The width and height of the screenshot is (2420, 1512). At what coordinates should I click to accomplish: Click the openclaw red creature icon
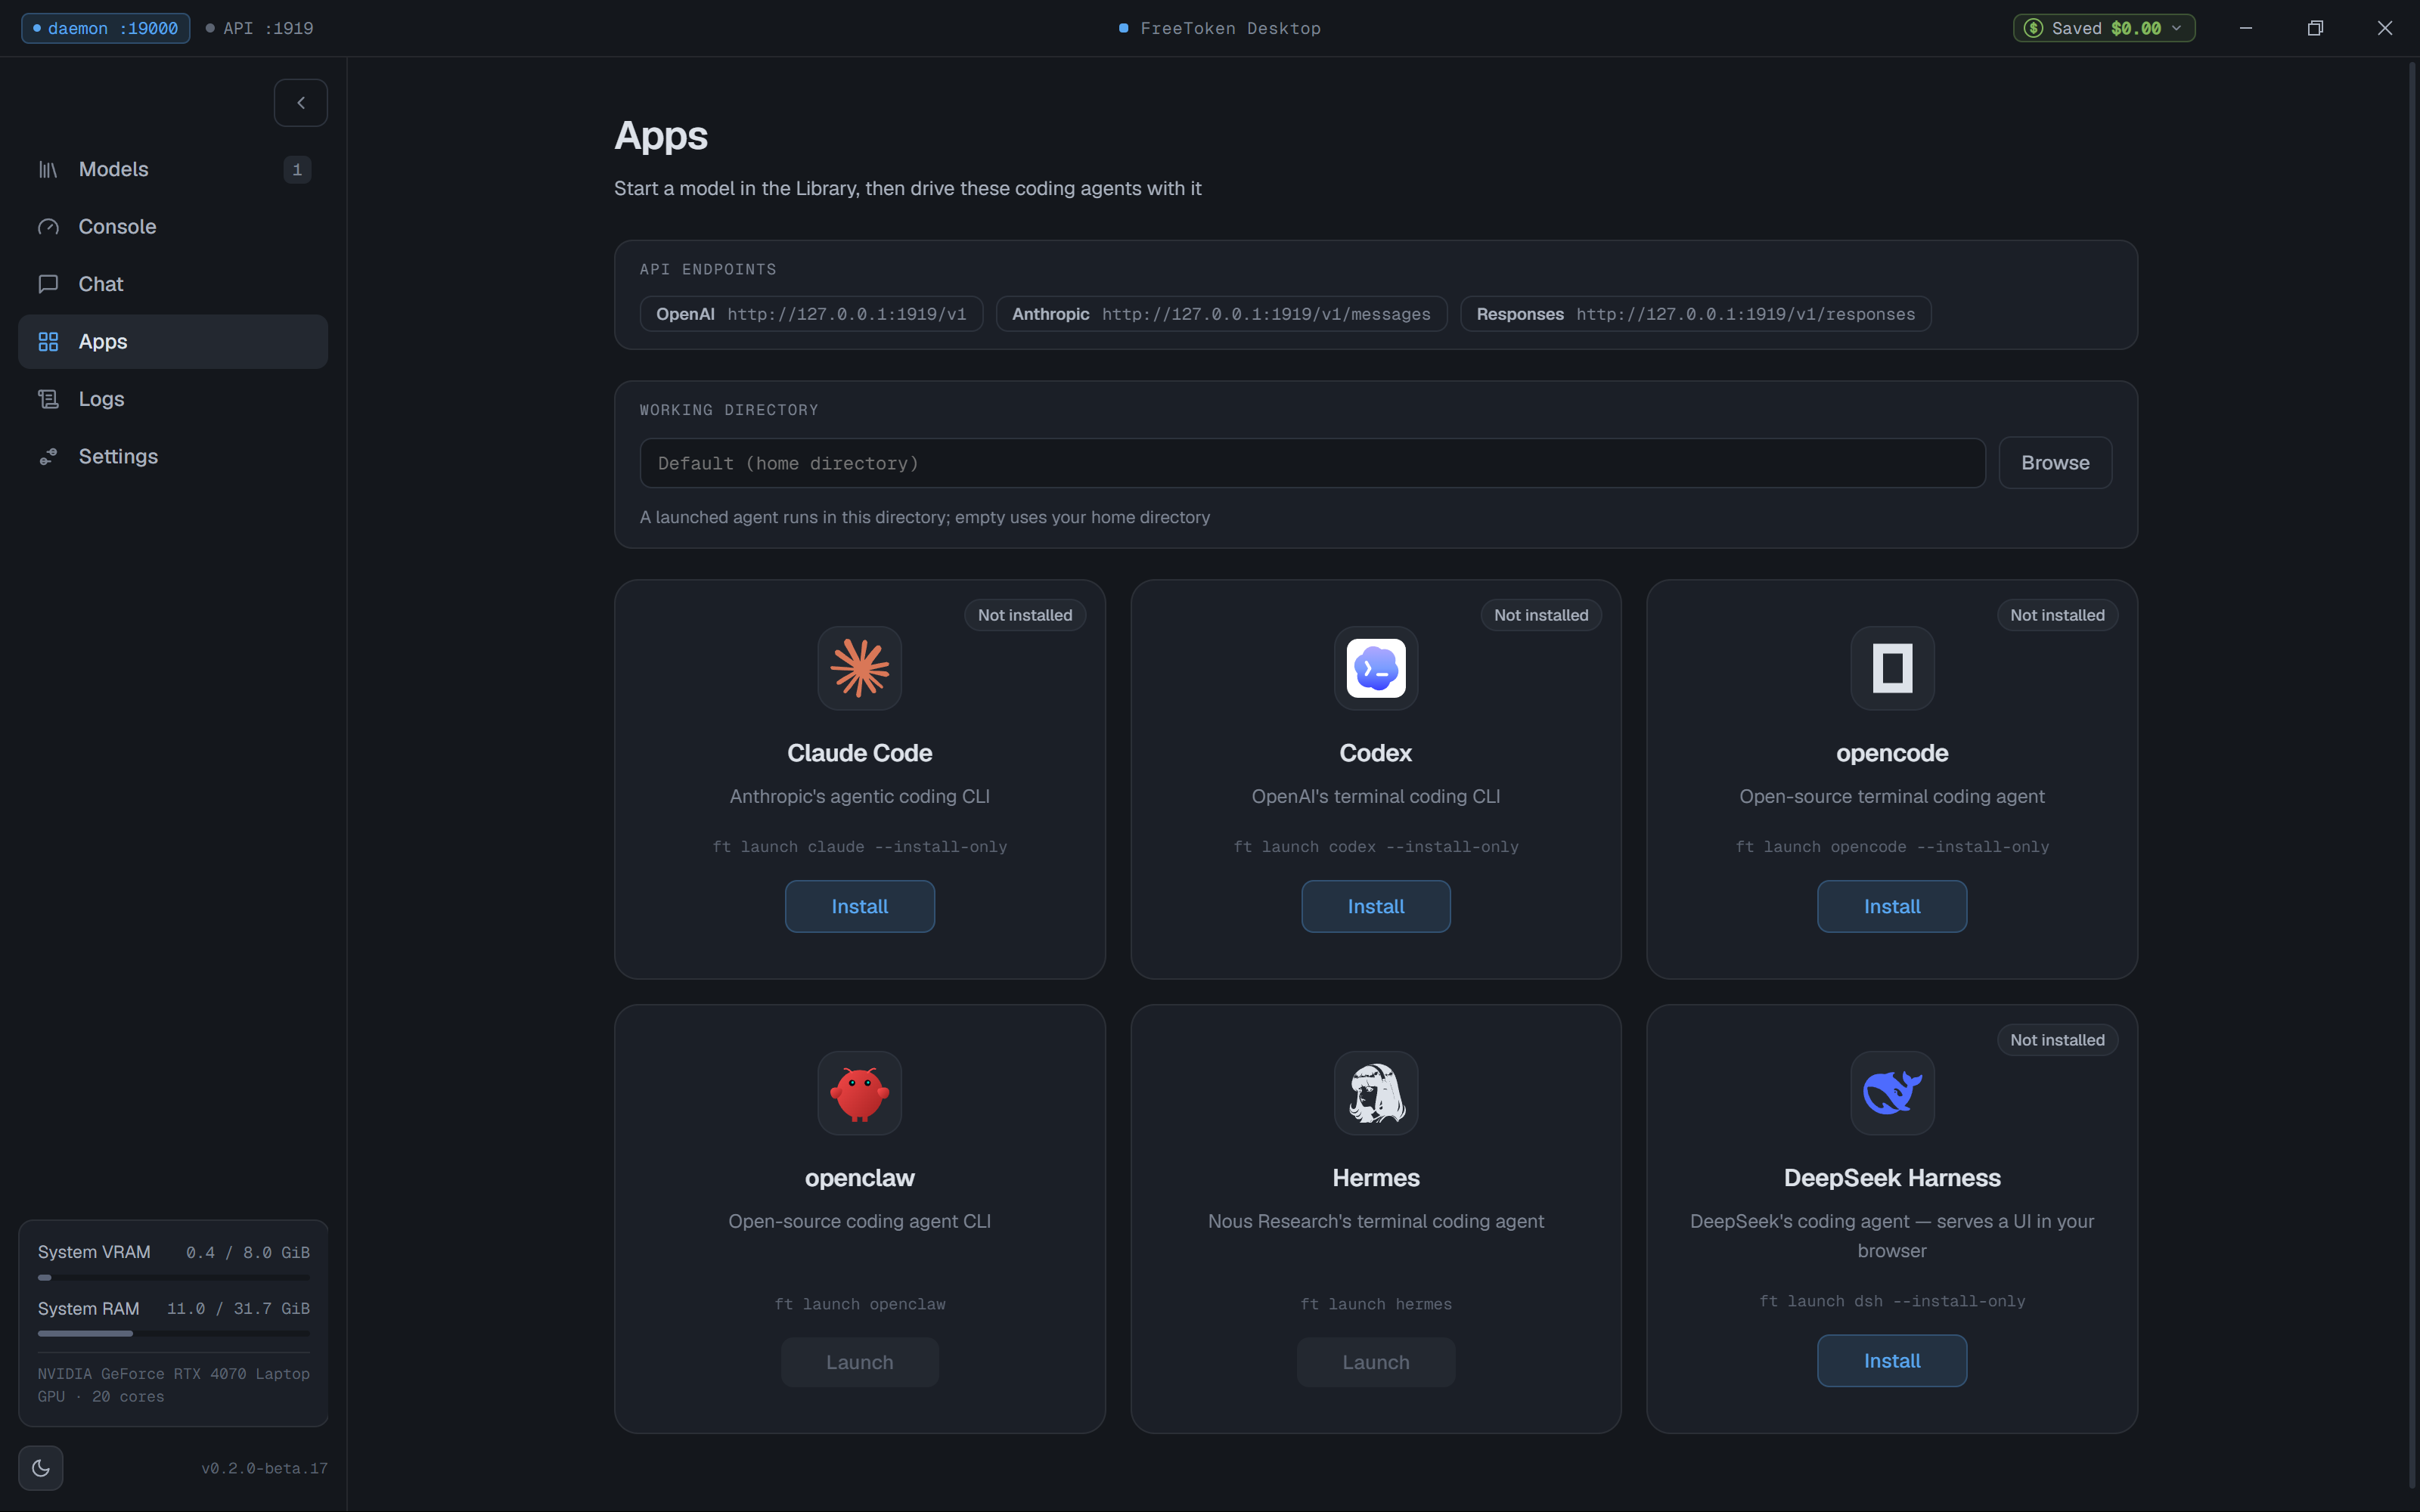click(x=859, y=1093)
